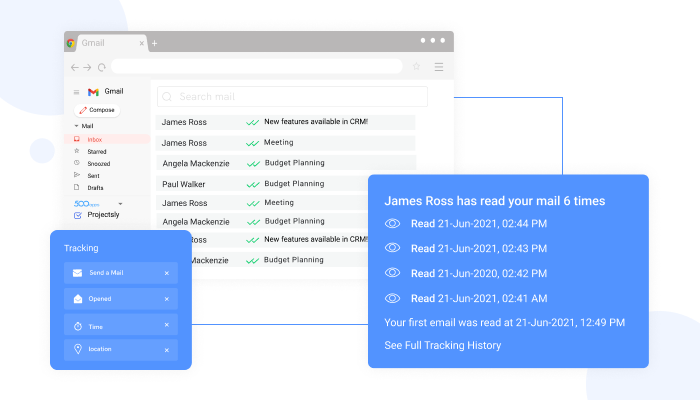Click read ticks on Paul Walker email
This screenshot has width=700, height=400.
tap(253, 184)
